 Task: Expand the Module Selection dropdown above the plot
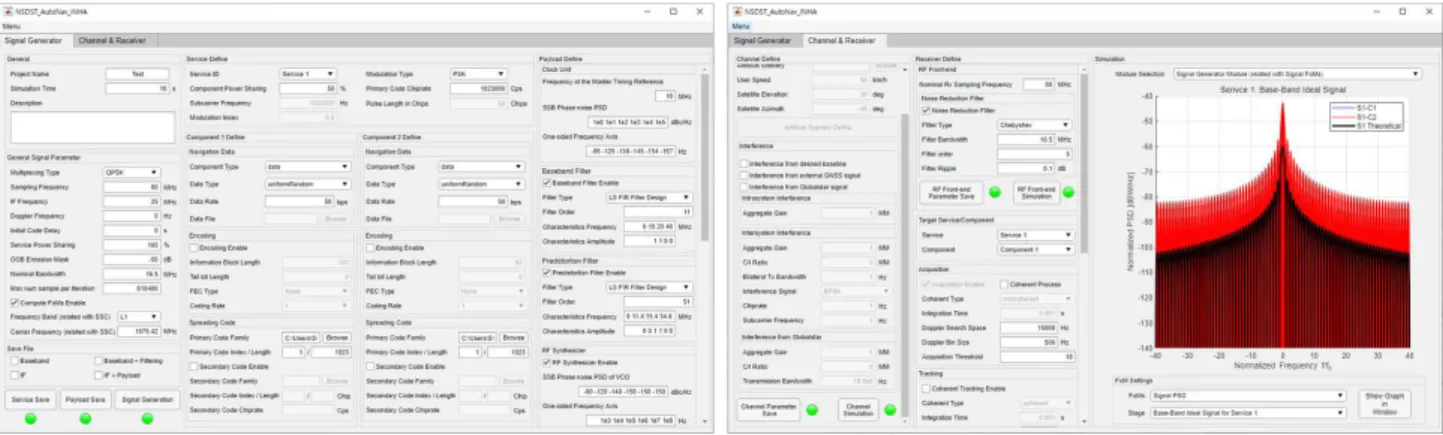(x=1297, y=73)
